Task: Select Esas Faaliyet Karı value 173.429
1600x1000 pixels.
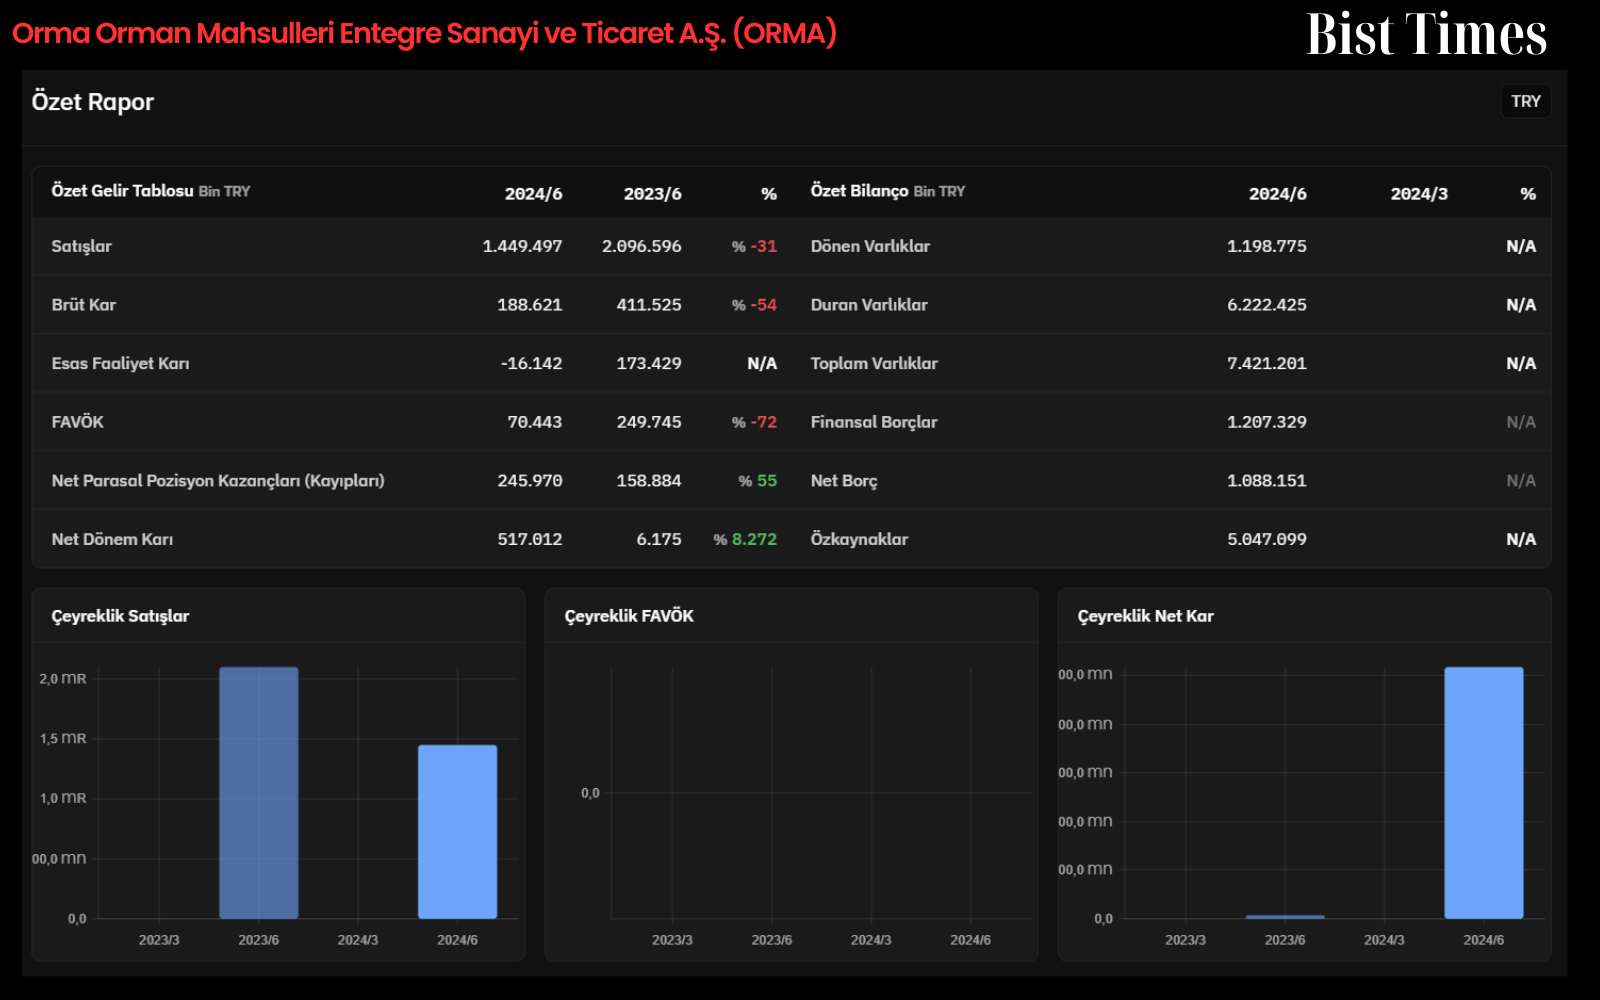Action: point(648,363)
